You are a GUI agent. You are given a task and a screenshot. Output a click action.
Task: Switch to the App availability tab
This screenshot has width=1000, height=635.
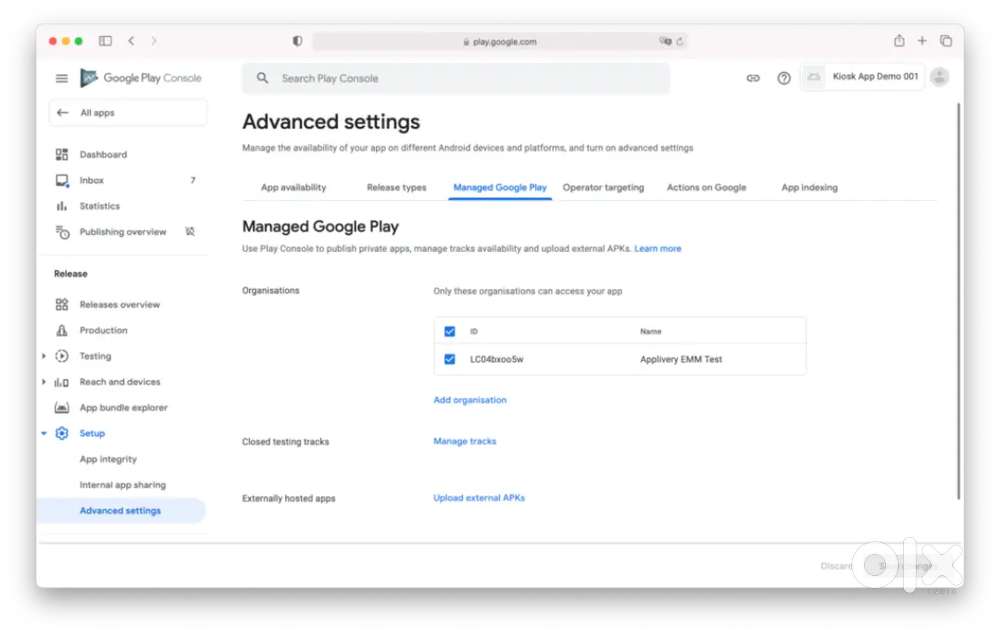pos(293,188)
